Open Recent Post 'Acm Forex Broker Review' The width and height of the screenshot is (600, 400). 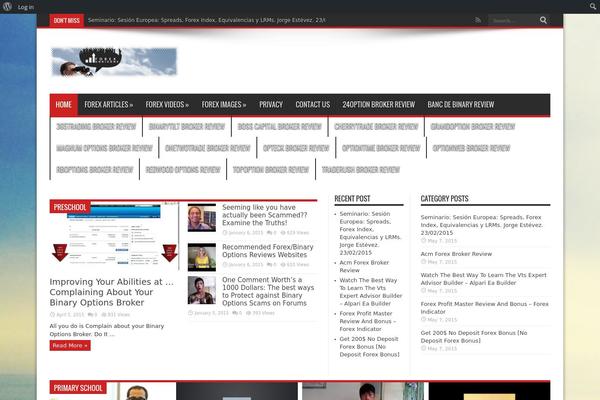(x=364, y=266)
